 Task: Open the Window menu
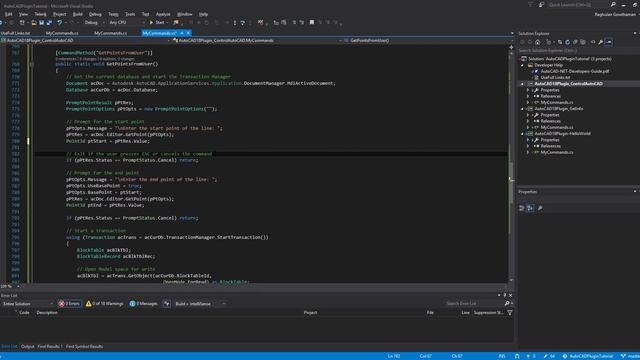click(184, 14)
